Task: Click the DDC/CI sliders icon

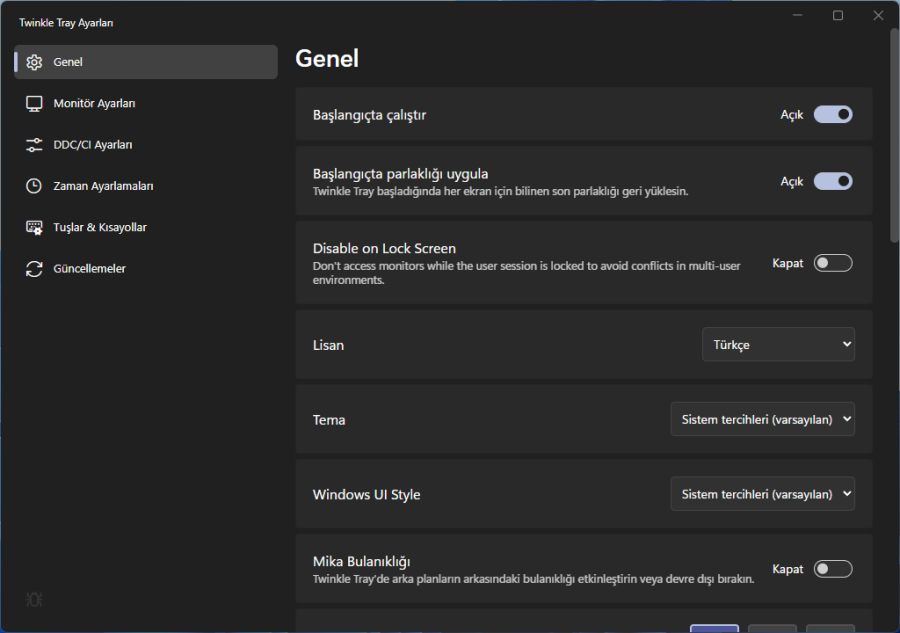Action: (34, 145)
